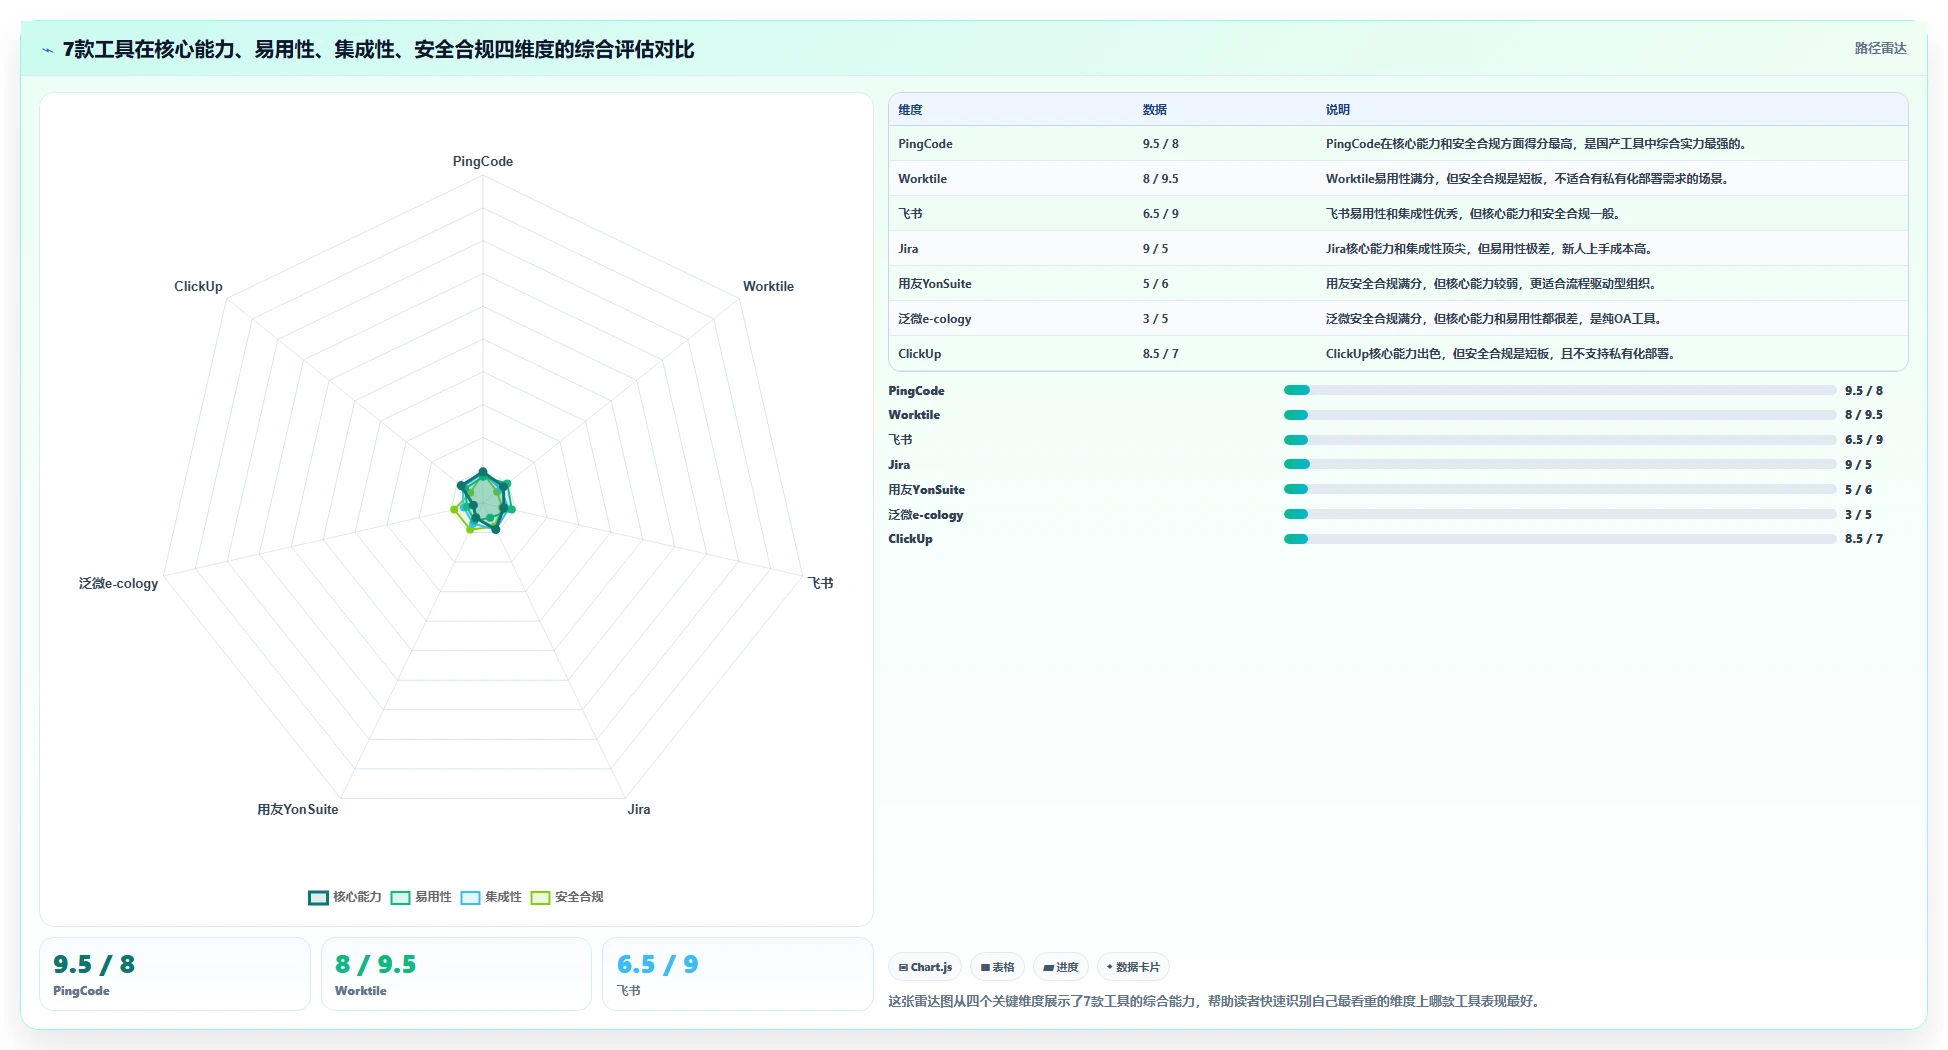
Task: Toggle the 易用性 legend item
Action: click(421, 897)
